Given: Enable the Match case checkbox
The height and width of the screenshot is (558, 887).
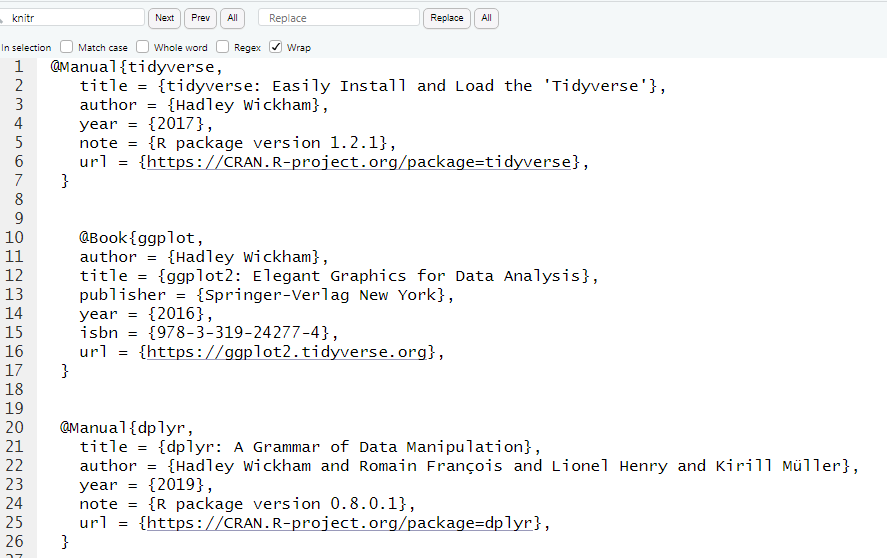Looking at the screenshot, I should (67, 46).
